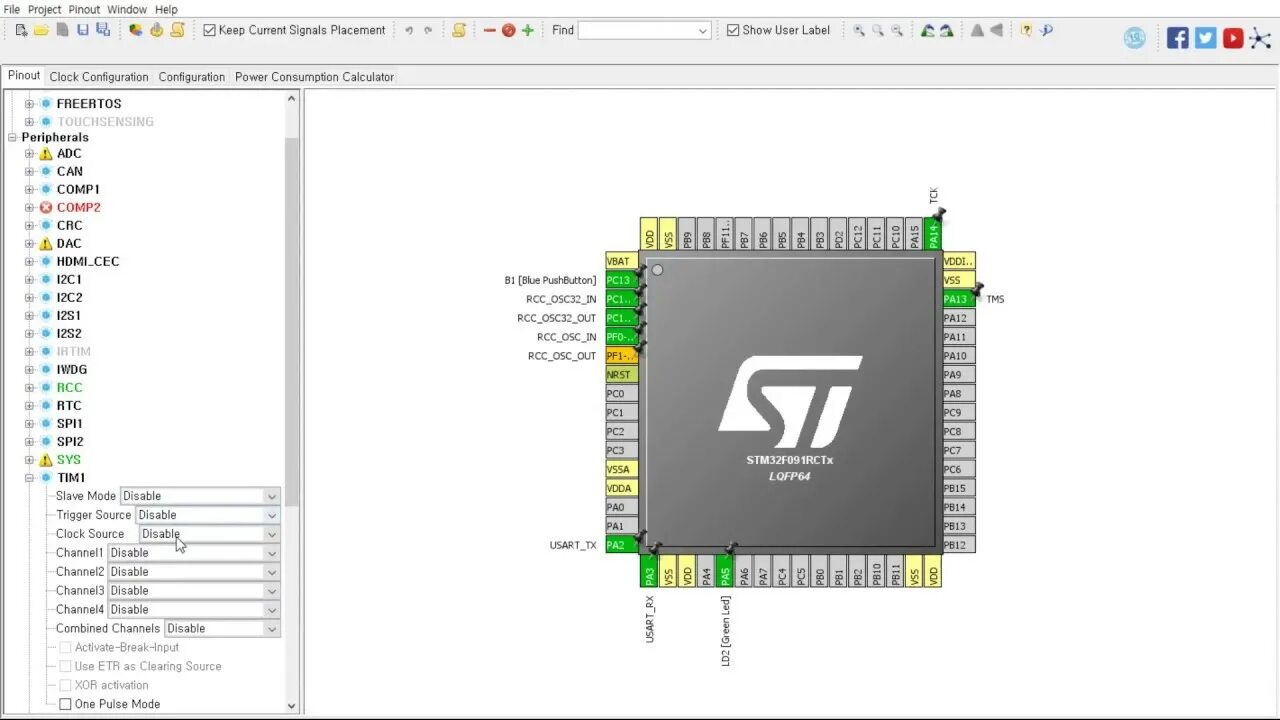
Task: Click the round 10-year badge icon
Action: pyautogui.click(x=1135, y=38)
